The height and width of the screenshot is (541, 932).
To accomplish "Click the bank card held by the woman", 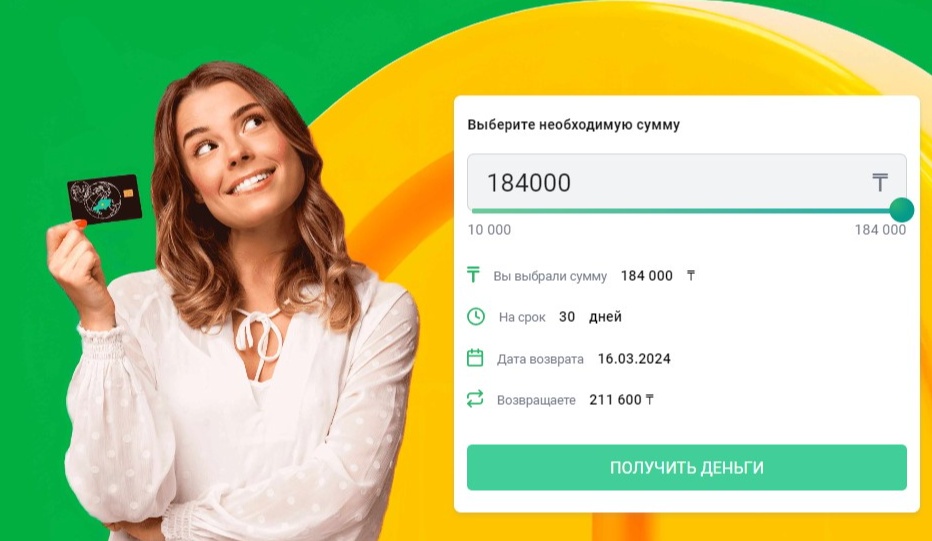I will pyautogui.click(x=105, y=199).
